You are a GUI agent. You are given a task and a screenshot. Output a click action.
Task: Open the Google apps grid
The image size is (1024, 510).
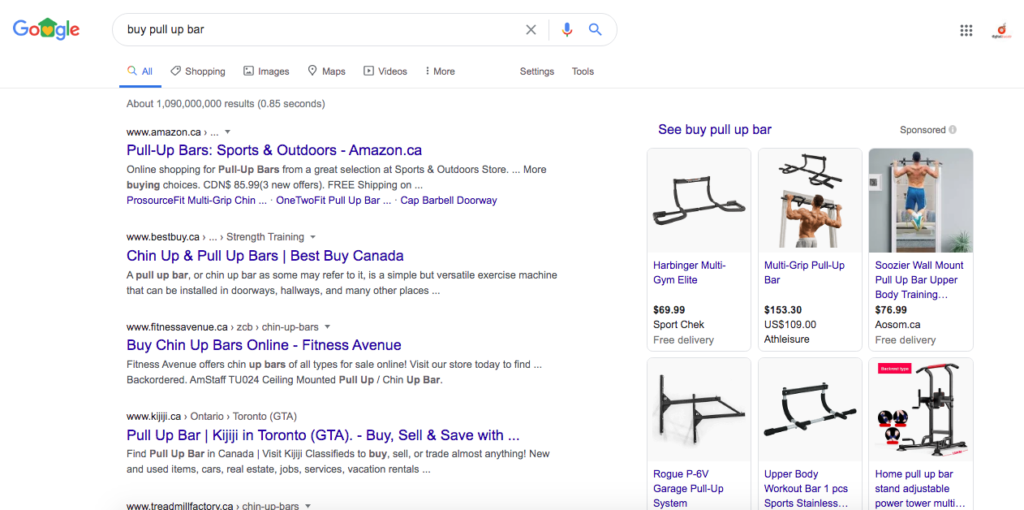pyautogui.click(x=966, y=30)
